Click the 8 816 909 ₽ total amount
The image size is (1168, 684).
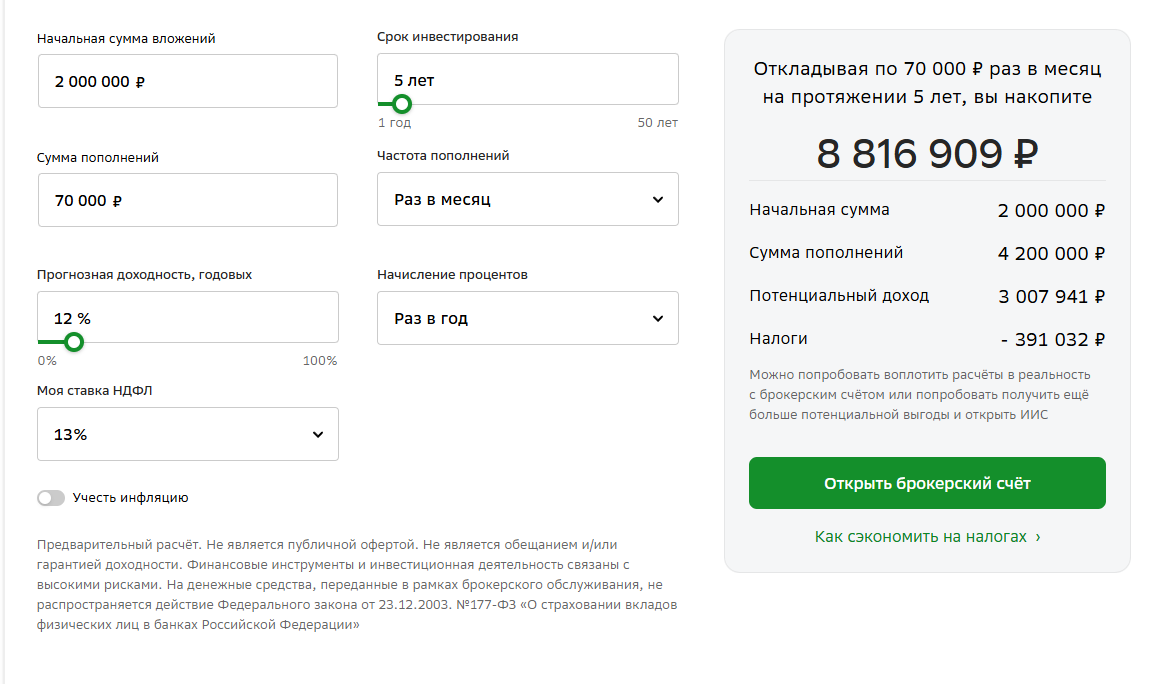(927, 154)
